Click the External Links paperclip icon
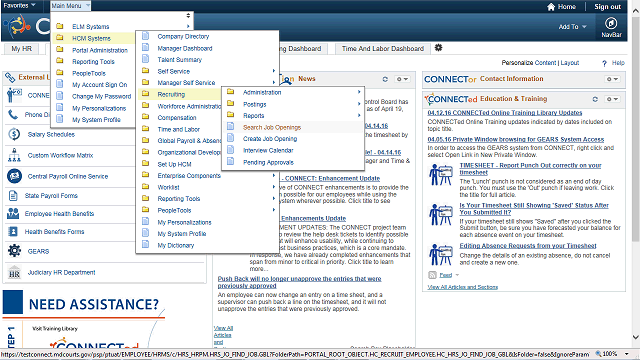 pyautogui.click(x=10, y=77)
